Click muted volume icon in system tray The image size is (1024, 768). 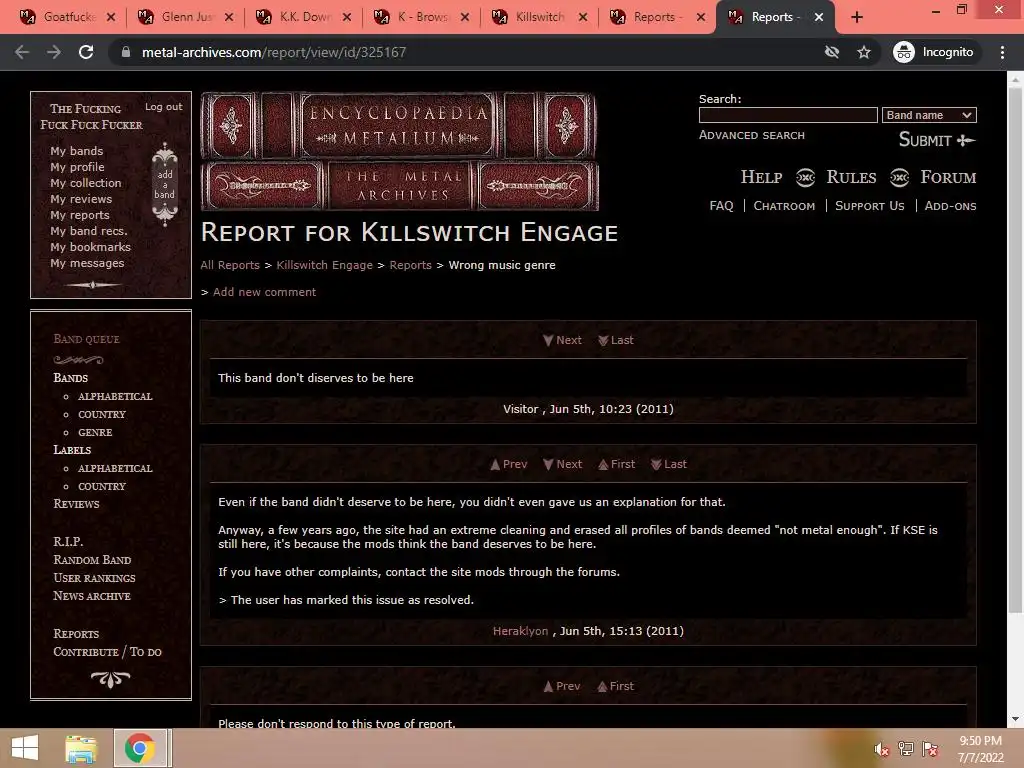coord(881,749)
